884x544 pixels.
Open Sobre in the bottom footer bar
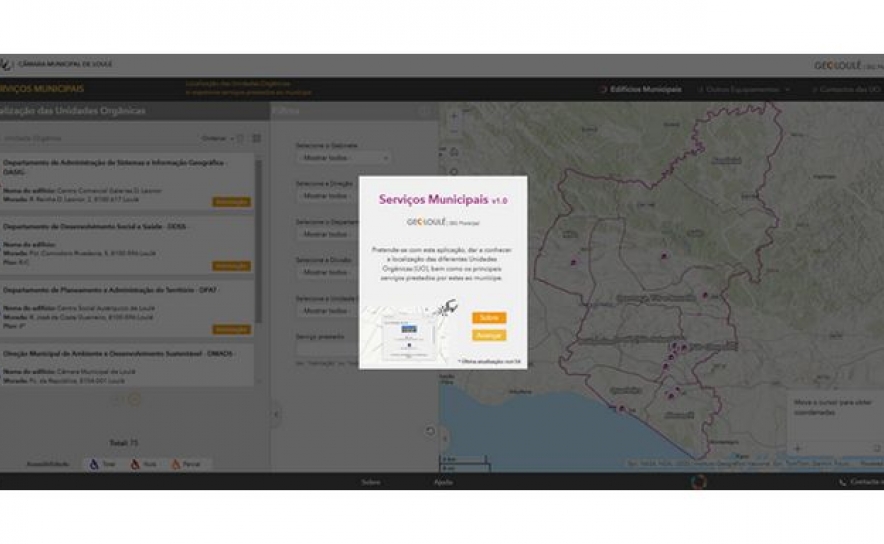coord(370,482)
